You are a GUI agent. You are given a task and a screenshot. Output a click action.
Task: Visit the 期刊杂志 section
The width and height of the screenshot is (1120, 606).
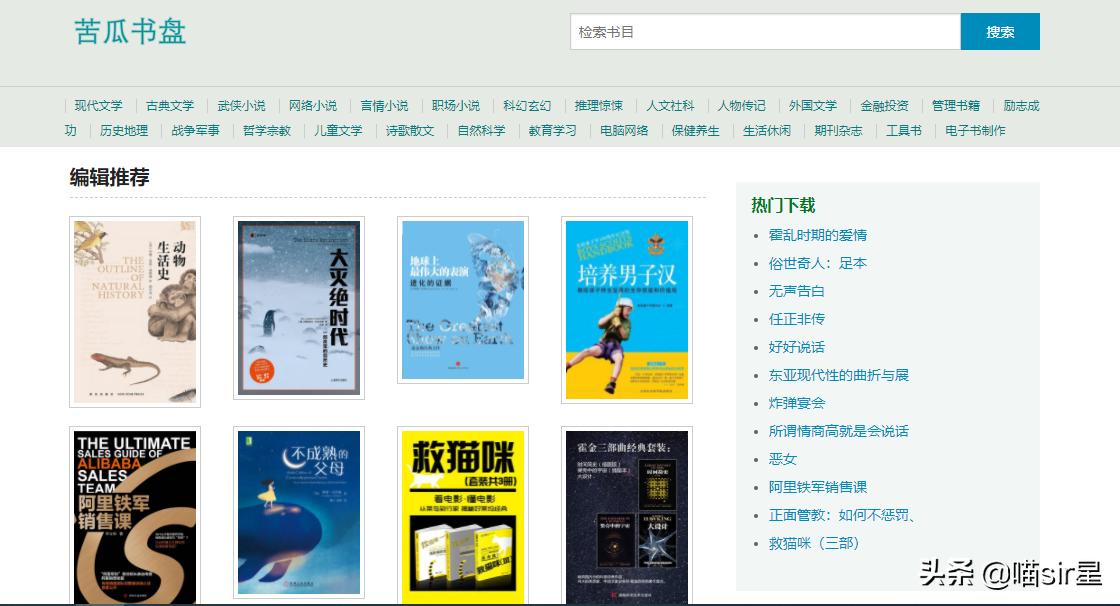838,131
